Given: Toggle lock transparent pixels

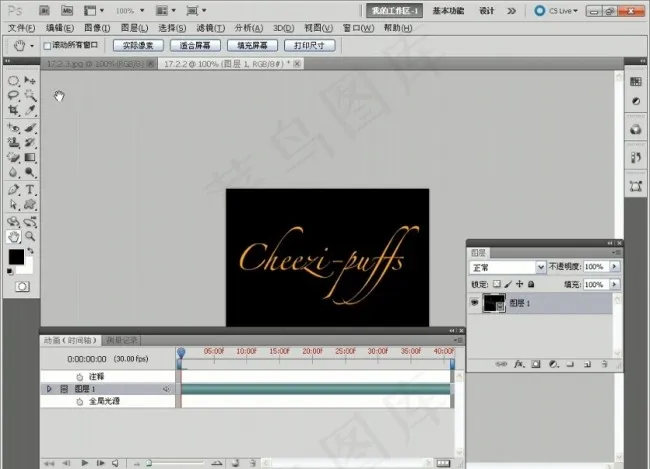Looking at the screenshot, I should (496, 284).
